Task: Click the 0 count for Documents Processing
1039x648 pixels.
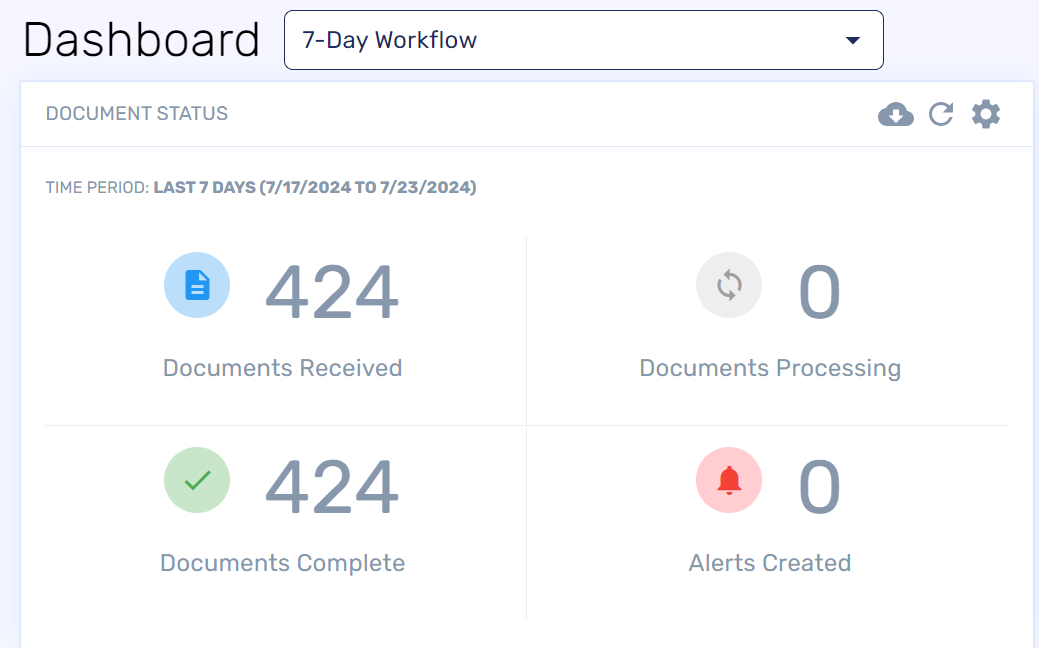Action: click(819, 292)
